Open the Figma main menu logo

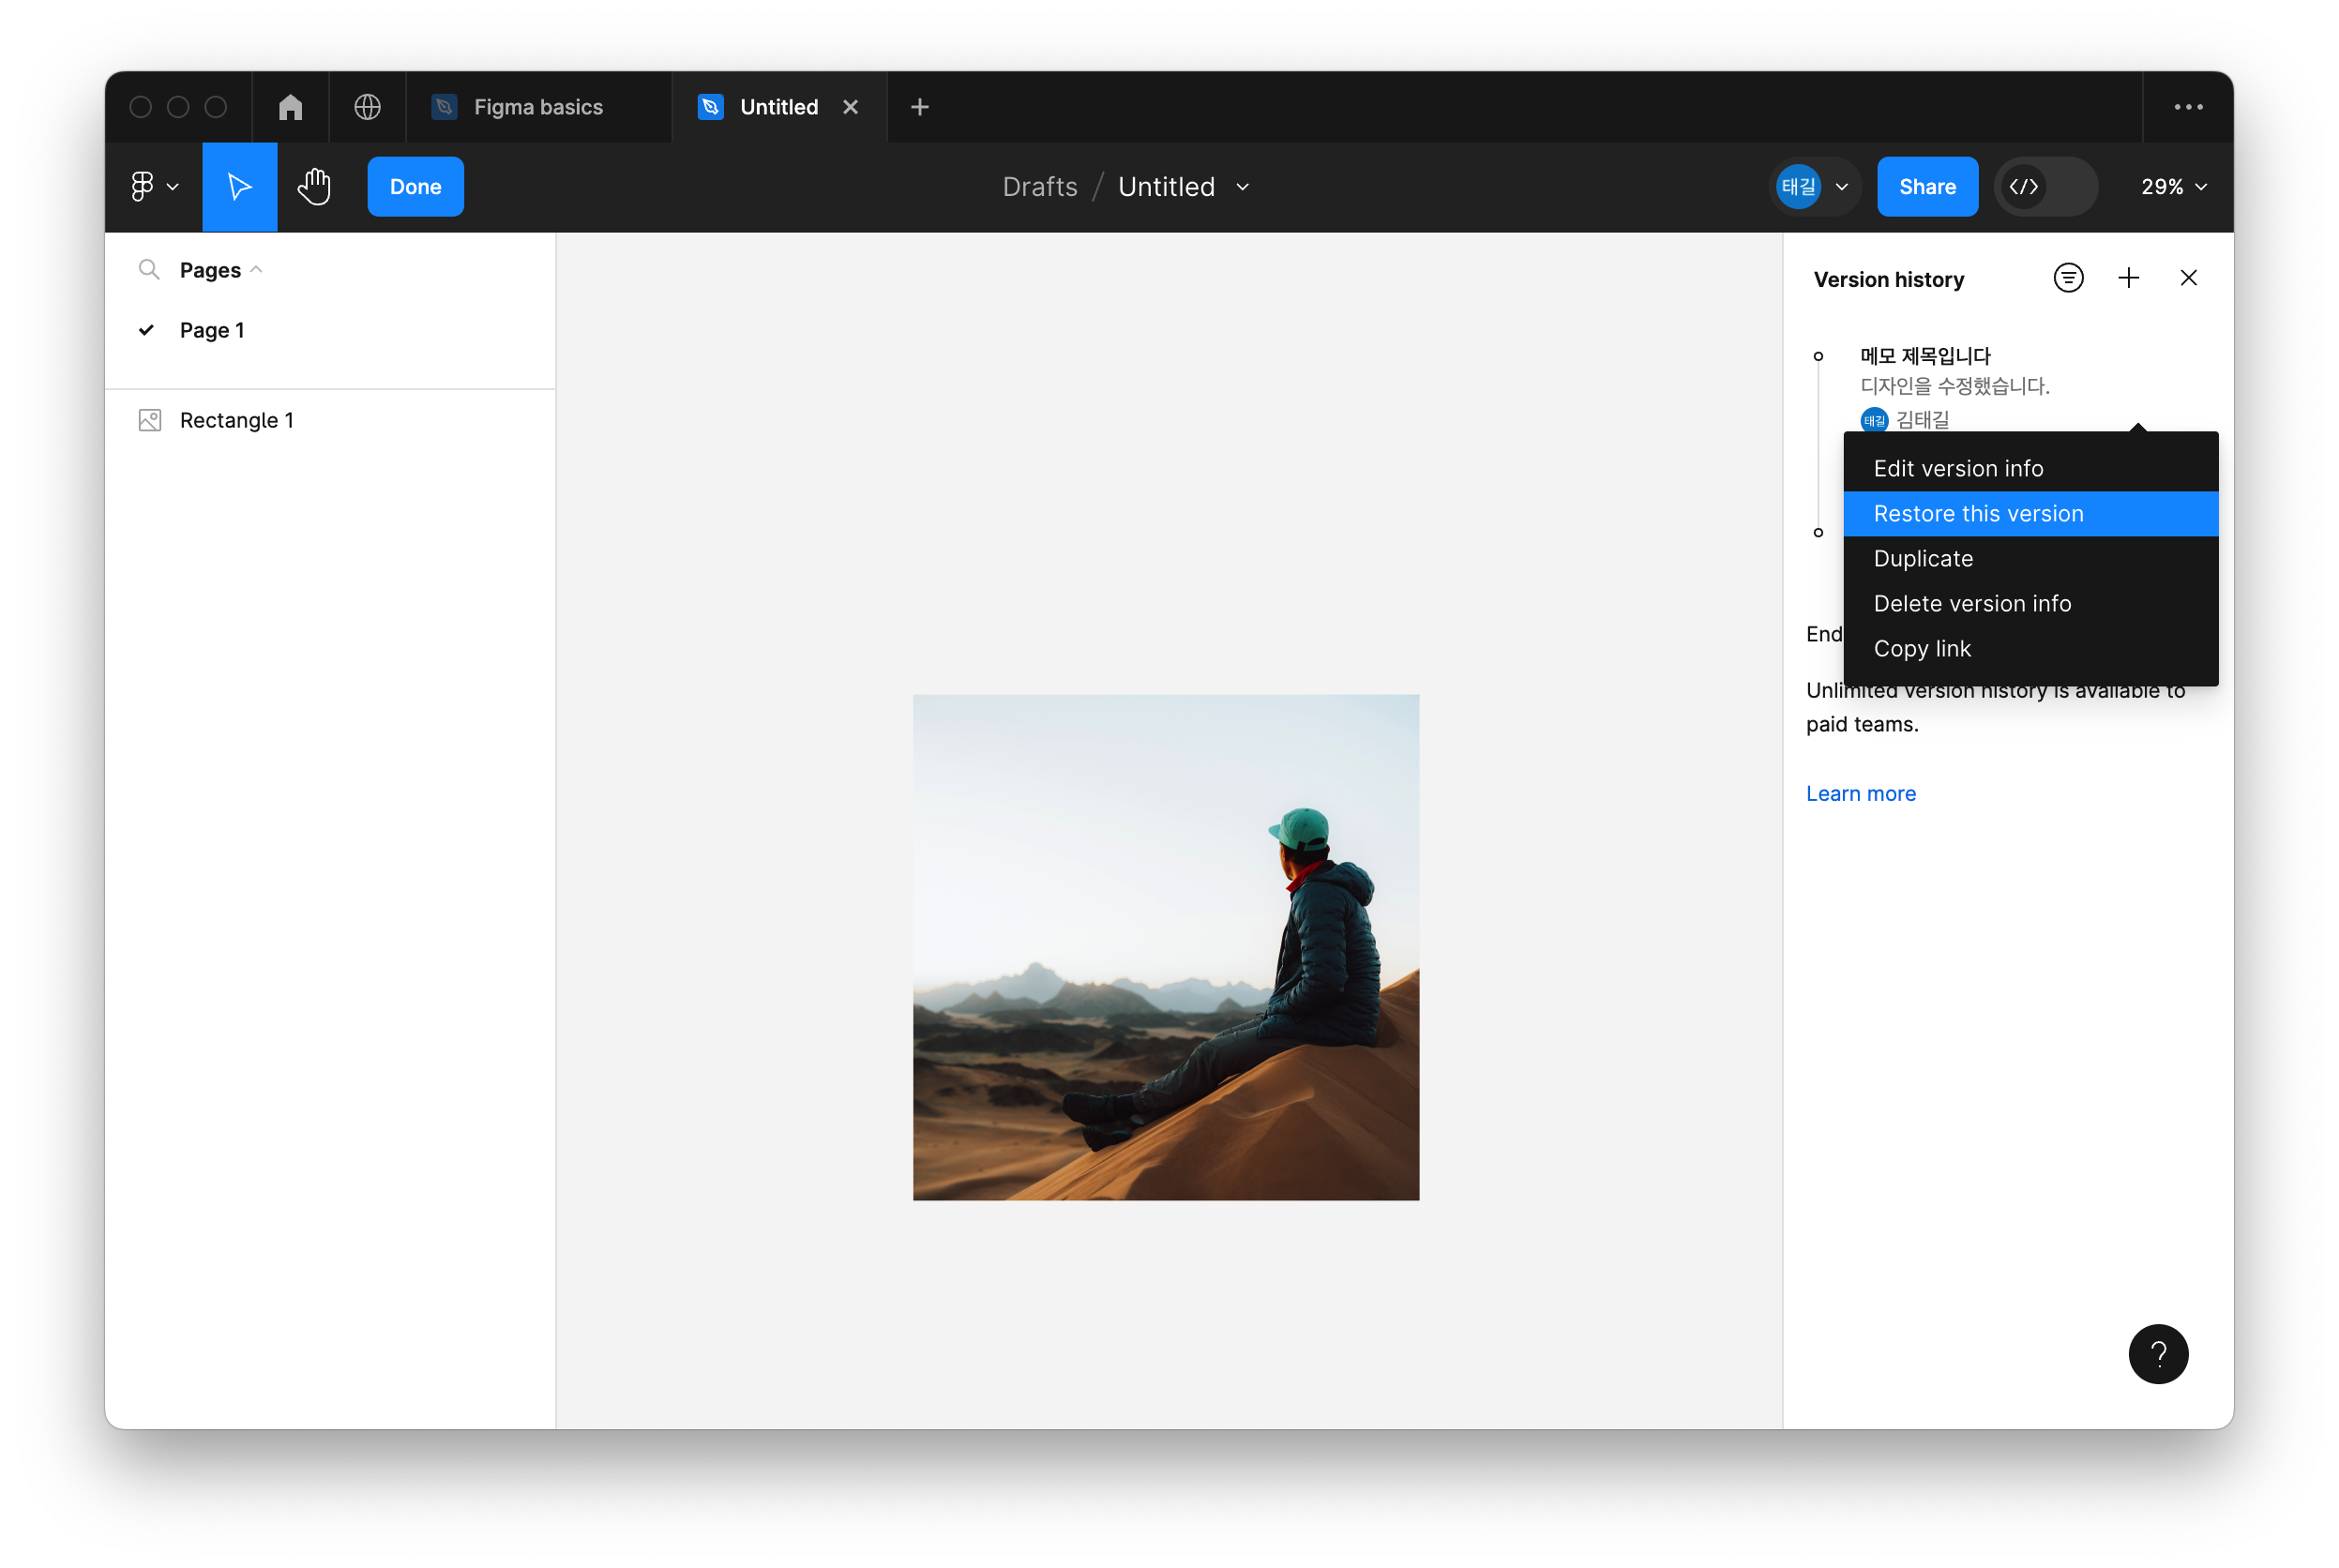pos(143,187)
